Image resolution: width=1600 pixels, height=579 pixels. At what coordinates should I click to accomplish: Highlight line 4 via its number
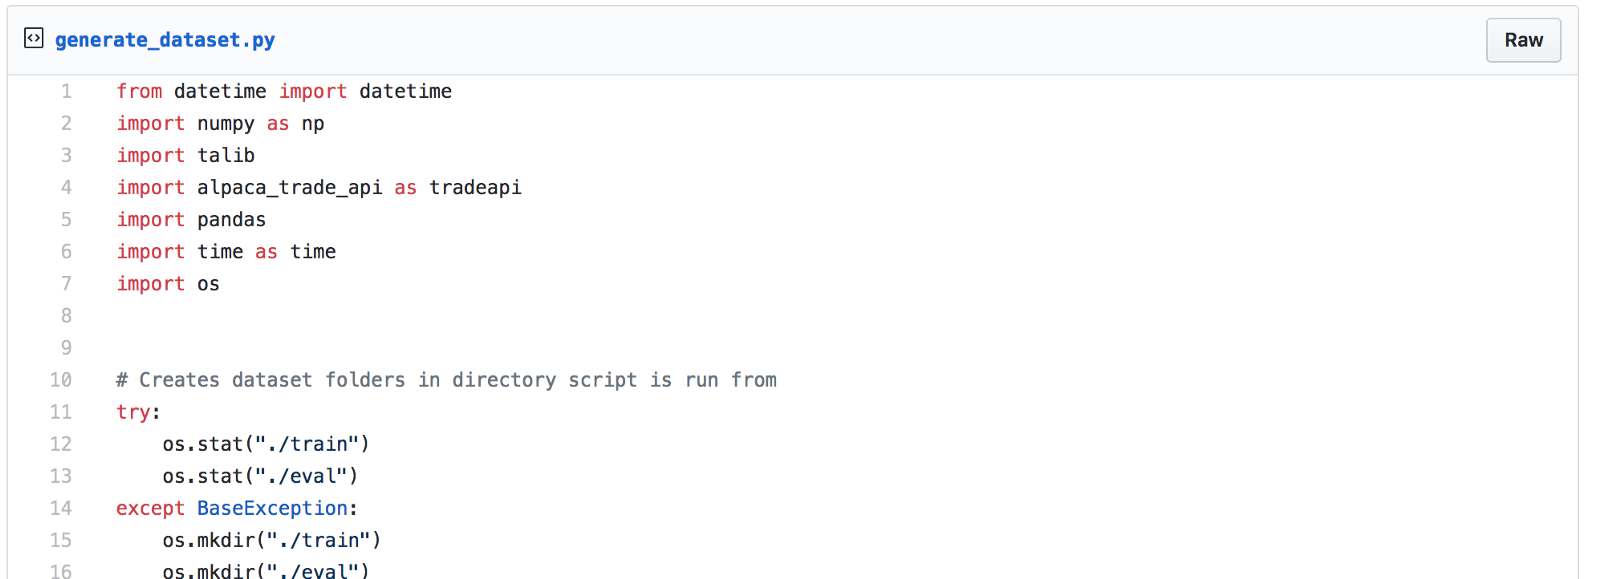click(66, 187)
